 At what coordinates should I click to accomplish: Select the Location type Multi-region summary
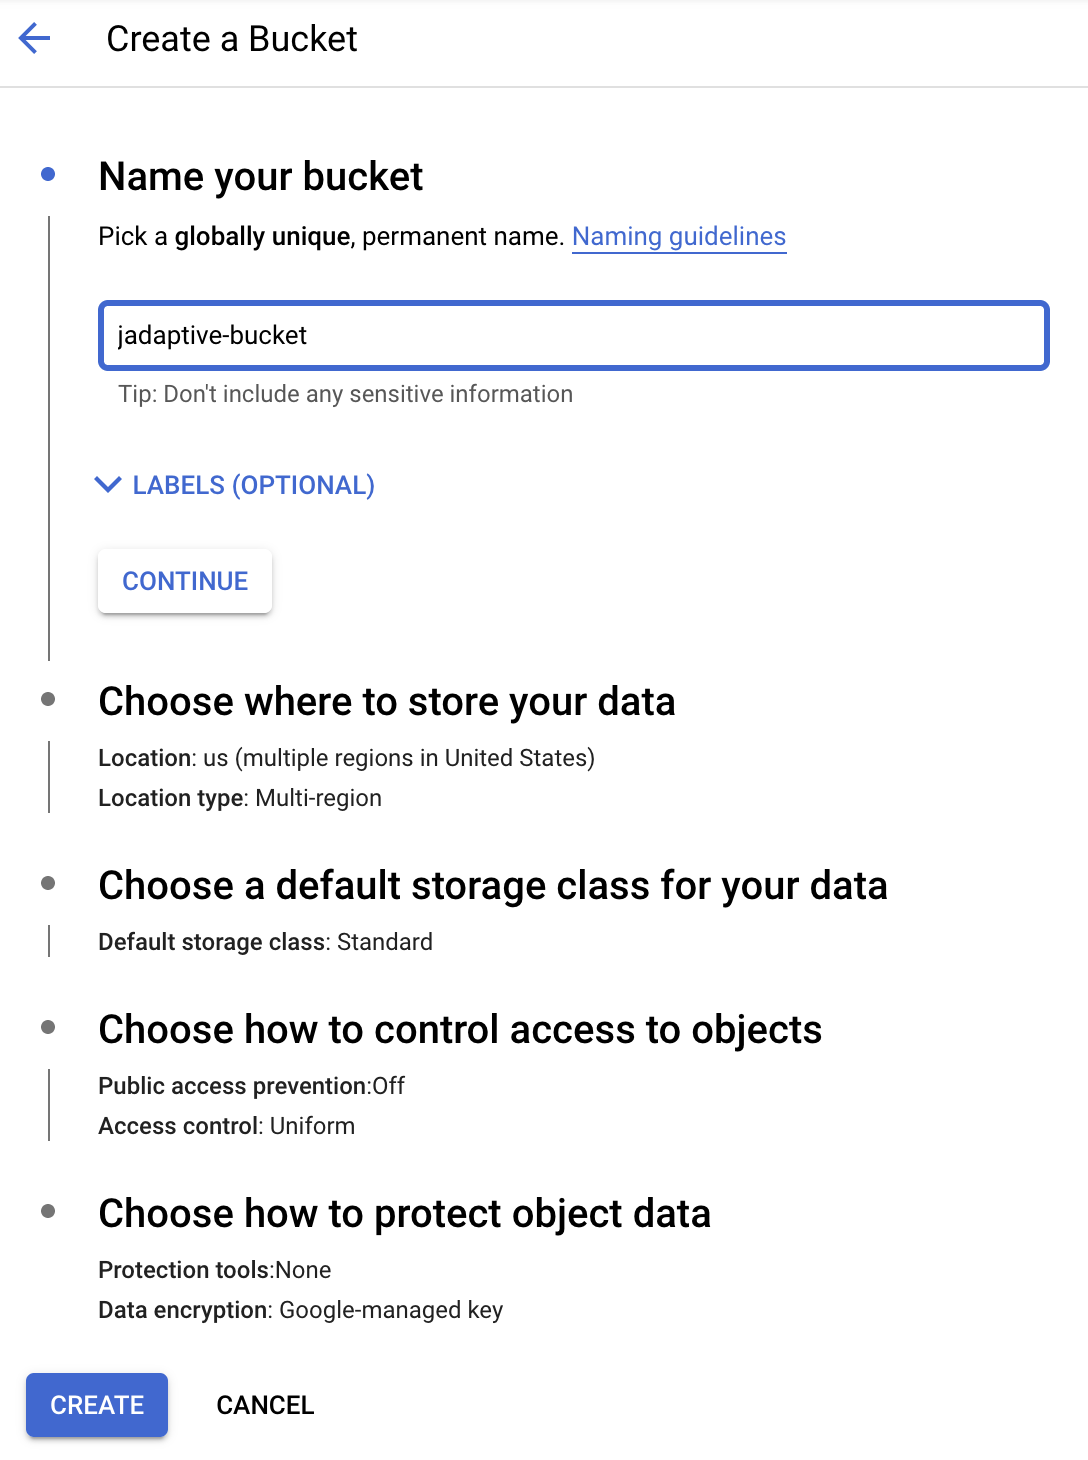[x=240, y=798]
